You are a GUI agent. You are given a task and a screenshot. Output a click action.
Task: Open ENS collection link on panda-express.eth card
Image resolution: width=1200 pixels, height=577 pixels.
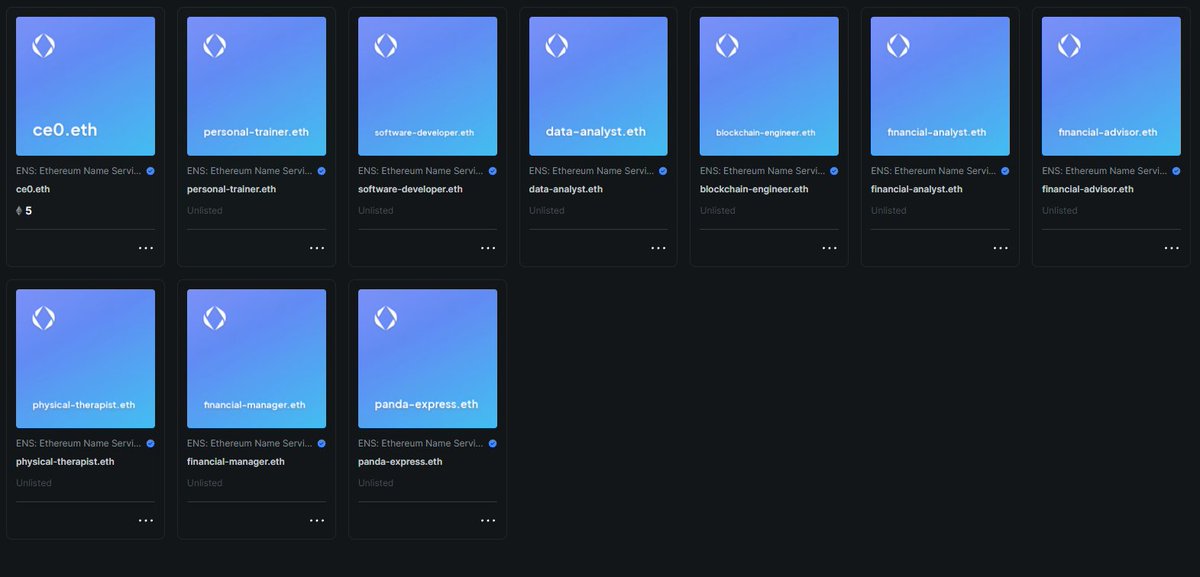tap(421, 443)
